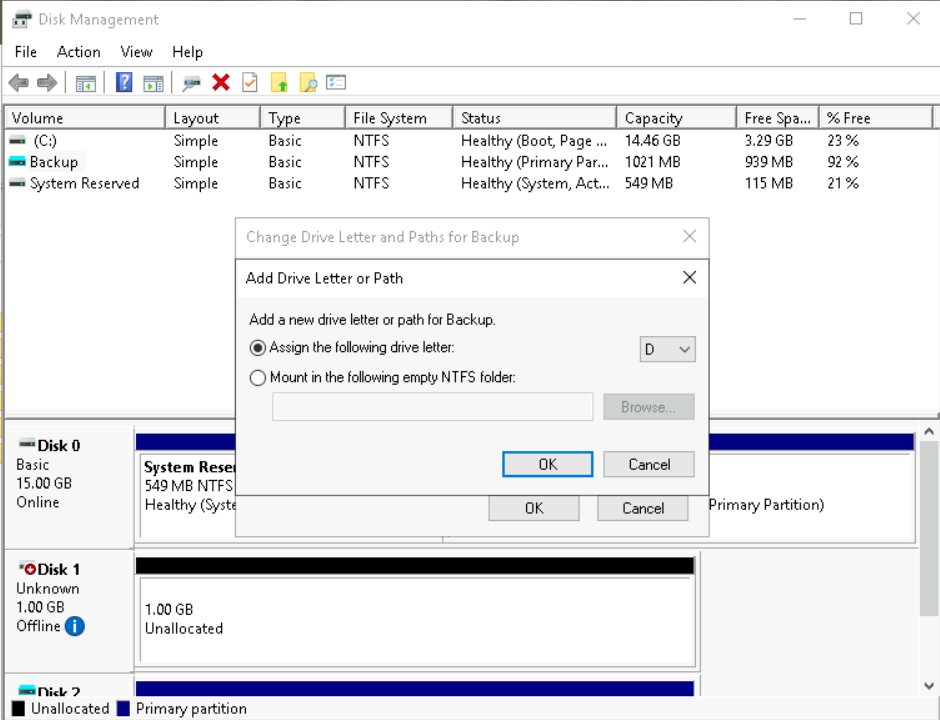Image resolution: width=940 pixels, height=720 pixels.
Task: Click the document with checkmark toolbar icon
Action: pyautogui.click(x=250, y=82)
